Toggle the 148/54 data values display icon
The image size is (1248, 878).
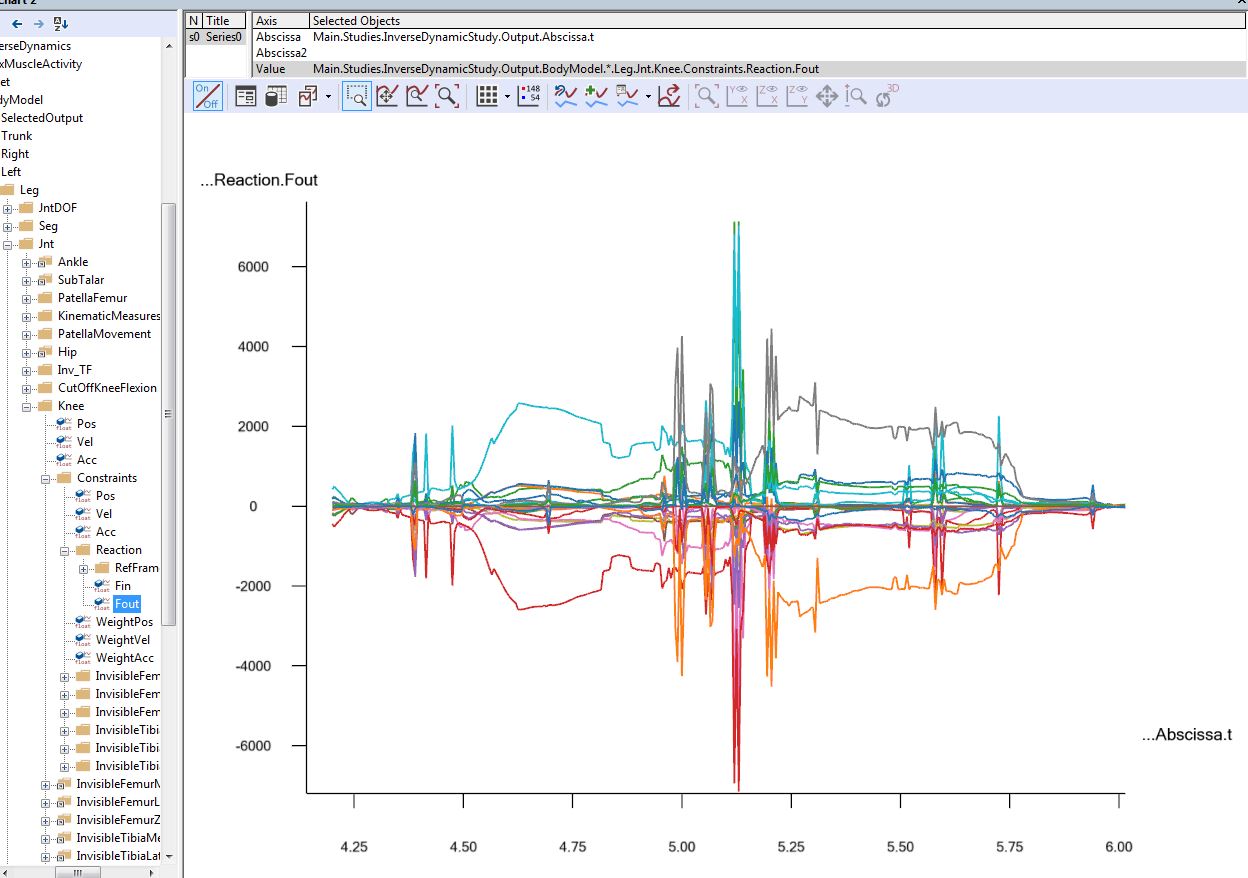pos(529,96)
